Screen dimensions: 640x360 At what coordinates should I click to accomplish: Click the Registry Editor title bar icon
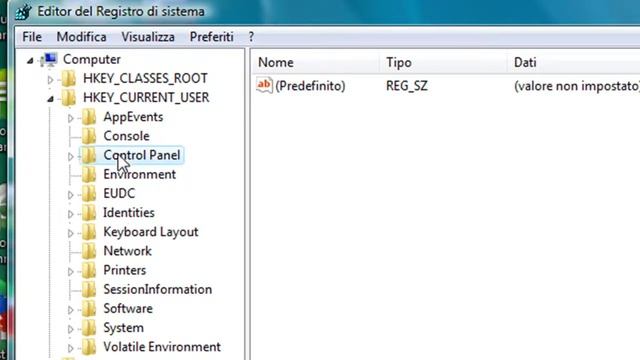click(x=23, y=11)
